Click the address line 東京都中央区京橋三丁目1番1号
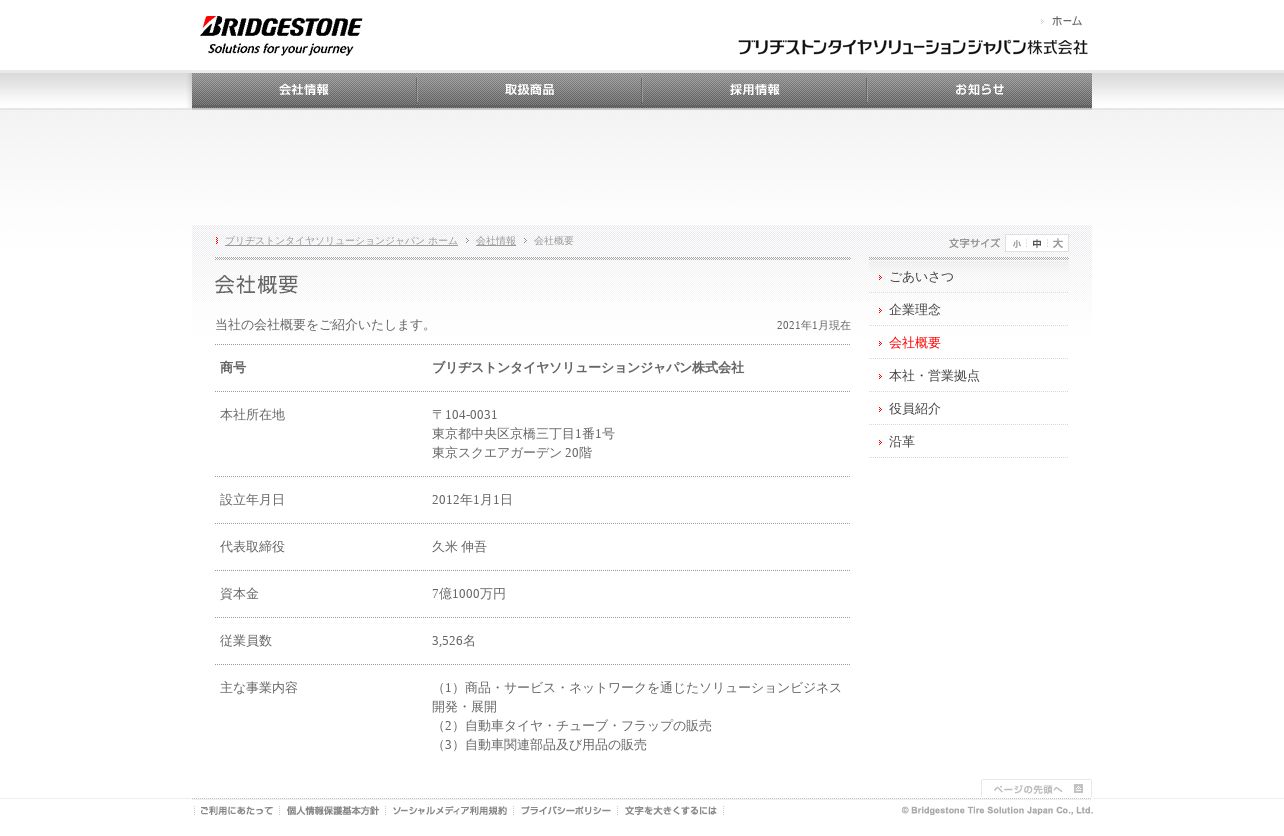 click(x=523, y=434)
